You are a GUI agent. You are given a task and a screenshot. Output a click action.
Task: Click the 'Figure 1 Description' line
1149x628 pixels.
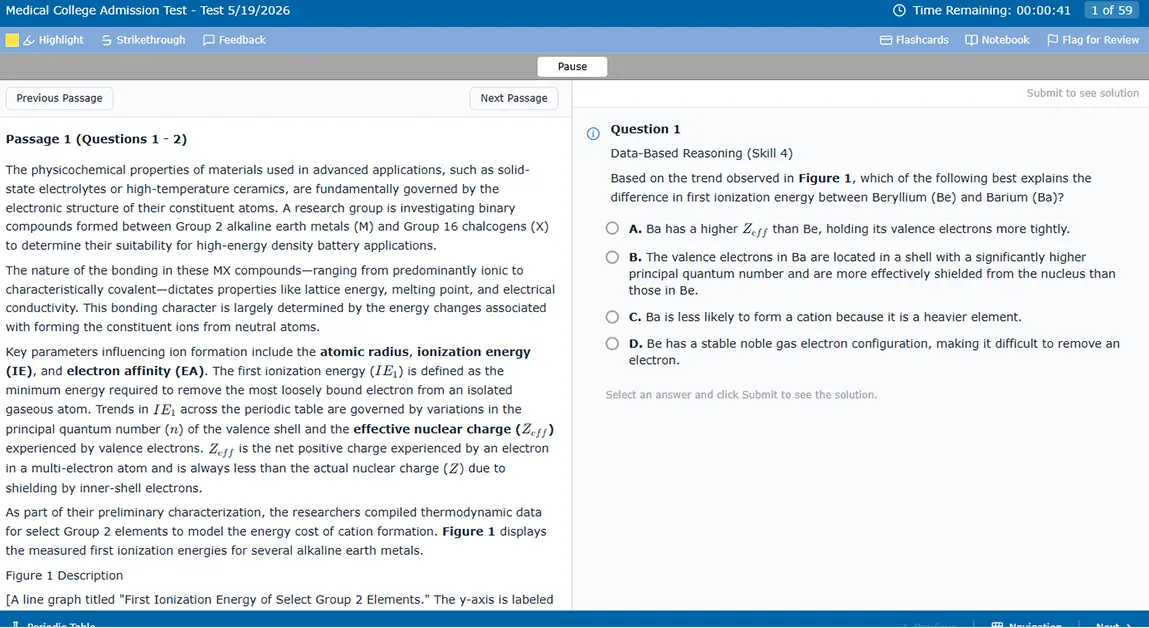pyautogui.click(x=64, y=575)
